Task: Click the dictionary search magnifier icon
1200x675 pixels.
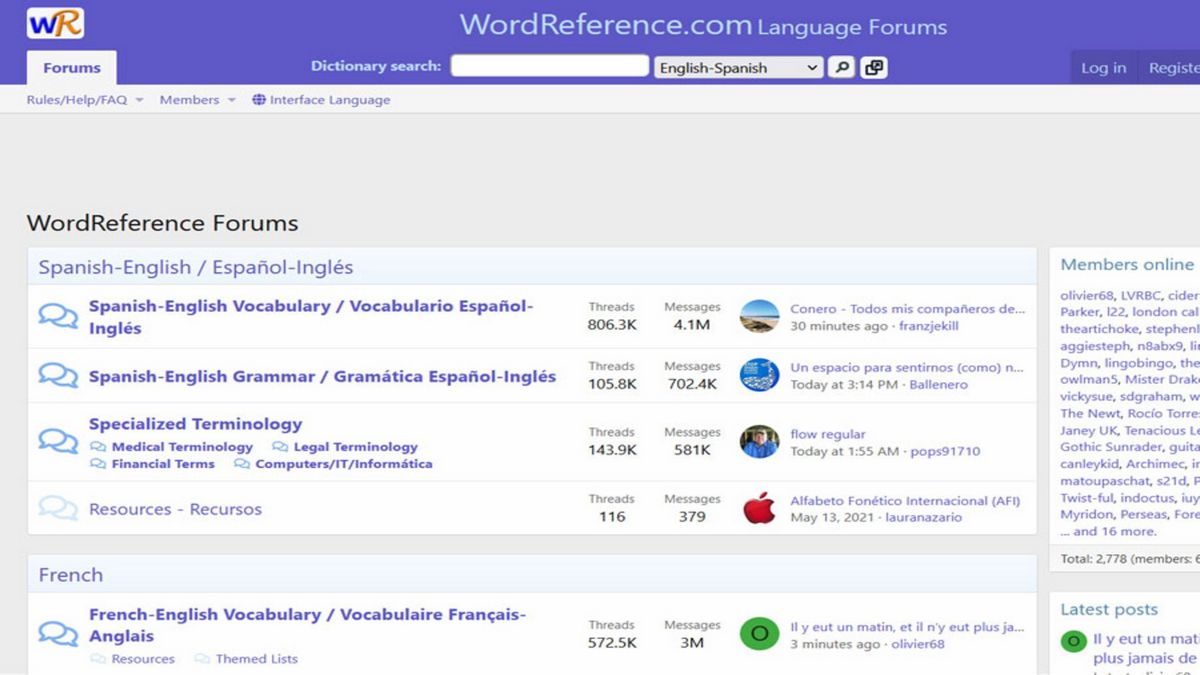Action: (x=841, y=66)
